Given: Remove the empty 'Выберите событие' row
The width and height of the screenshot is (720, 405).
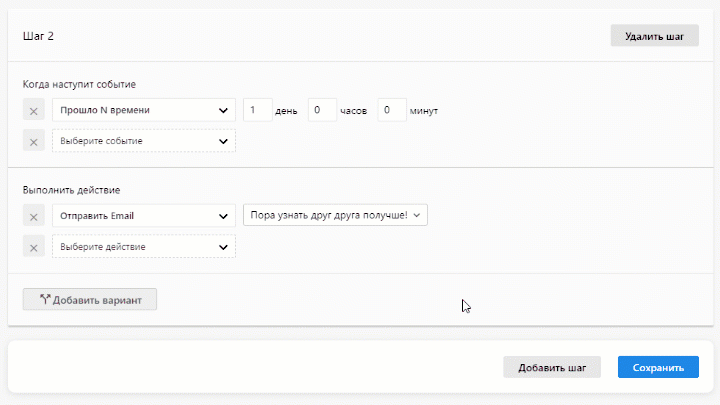Looking at the screenshot, I should coord(33,141).
